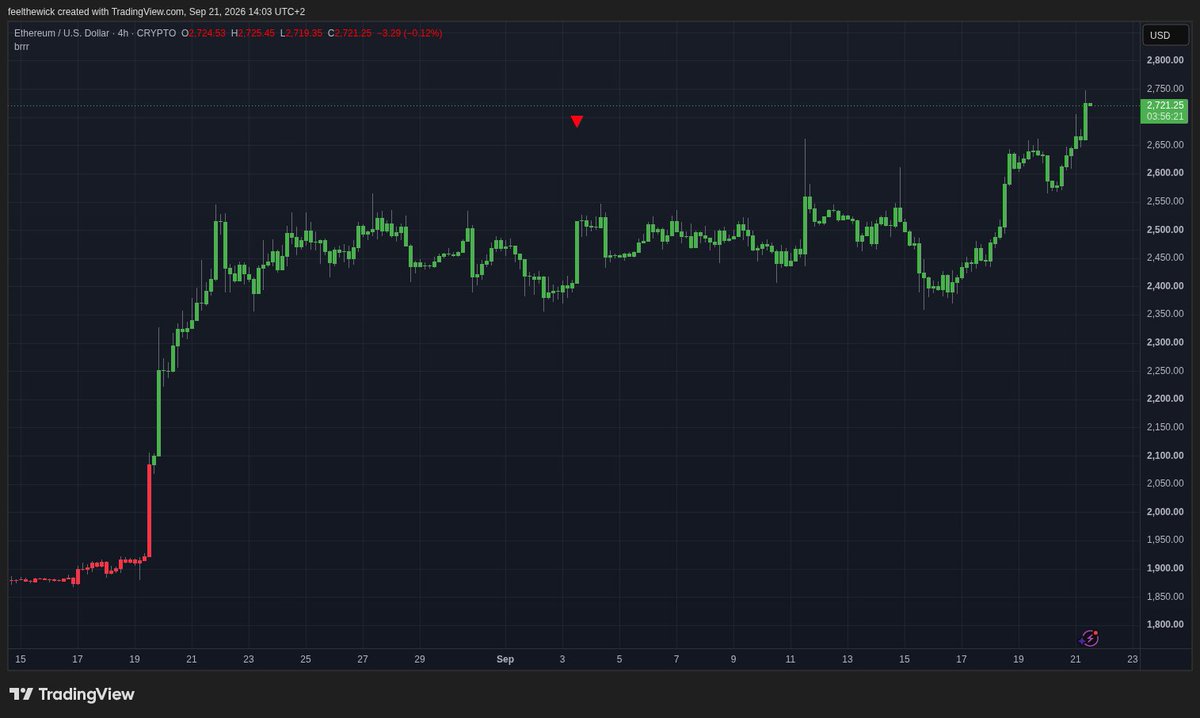Select the brrr indicator label
The height and width of the screenshot is (718, 1200).
point(22,46)
